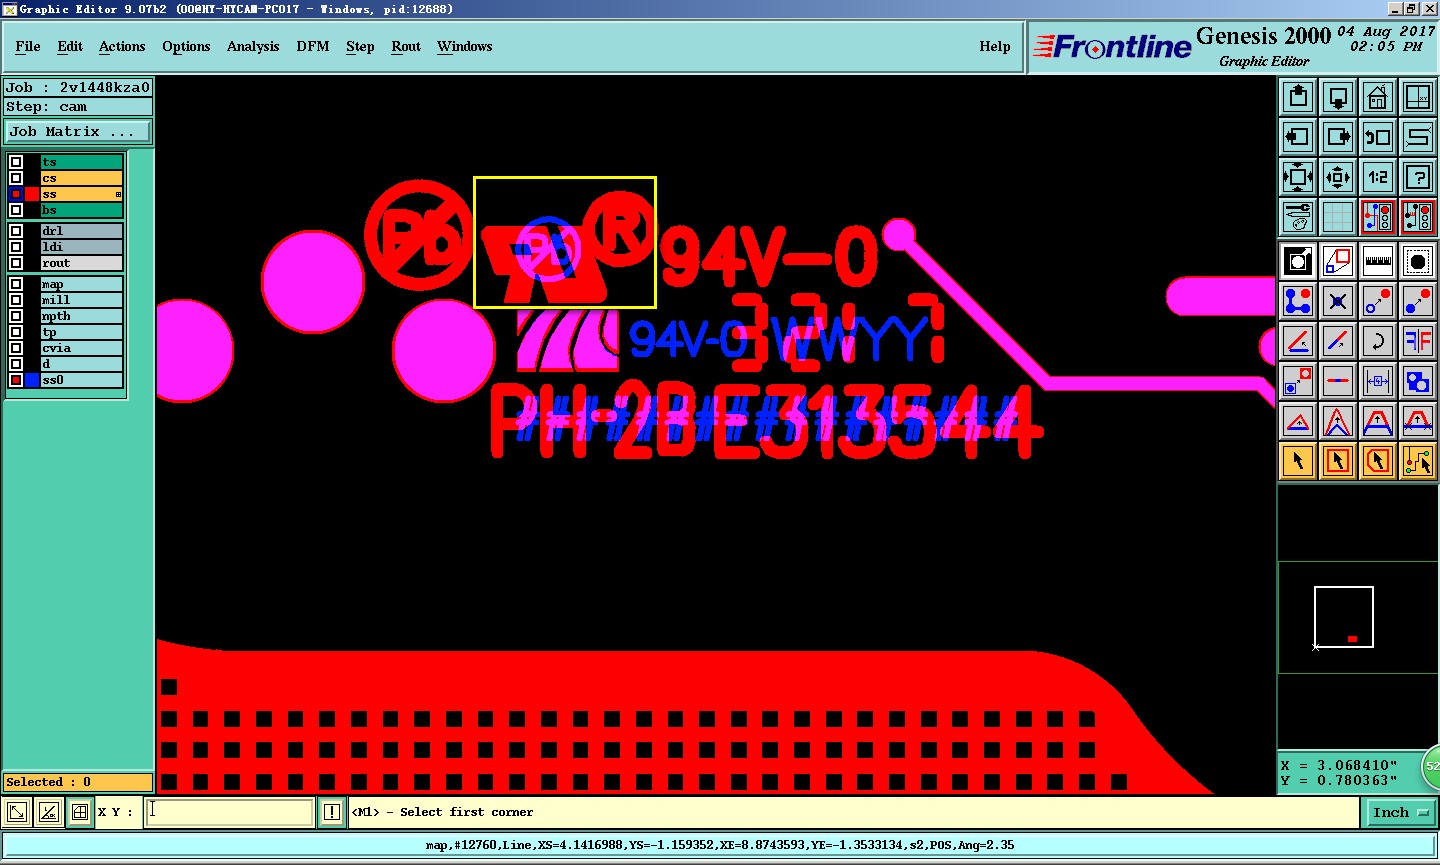Click the dimension bracket icon
The width and height of the screenshot is (1440, 865).
tap(1378, 381)
